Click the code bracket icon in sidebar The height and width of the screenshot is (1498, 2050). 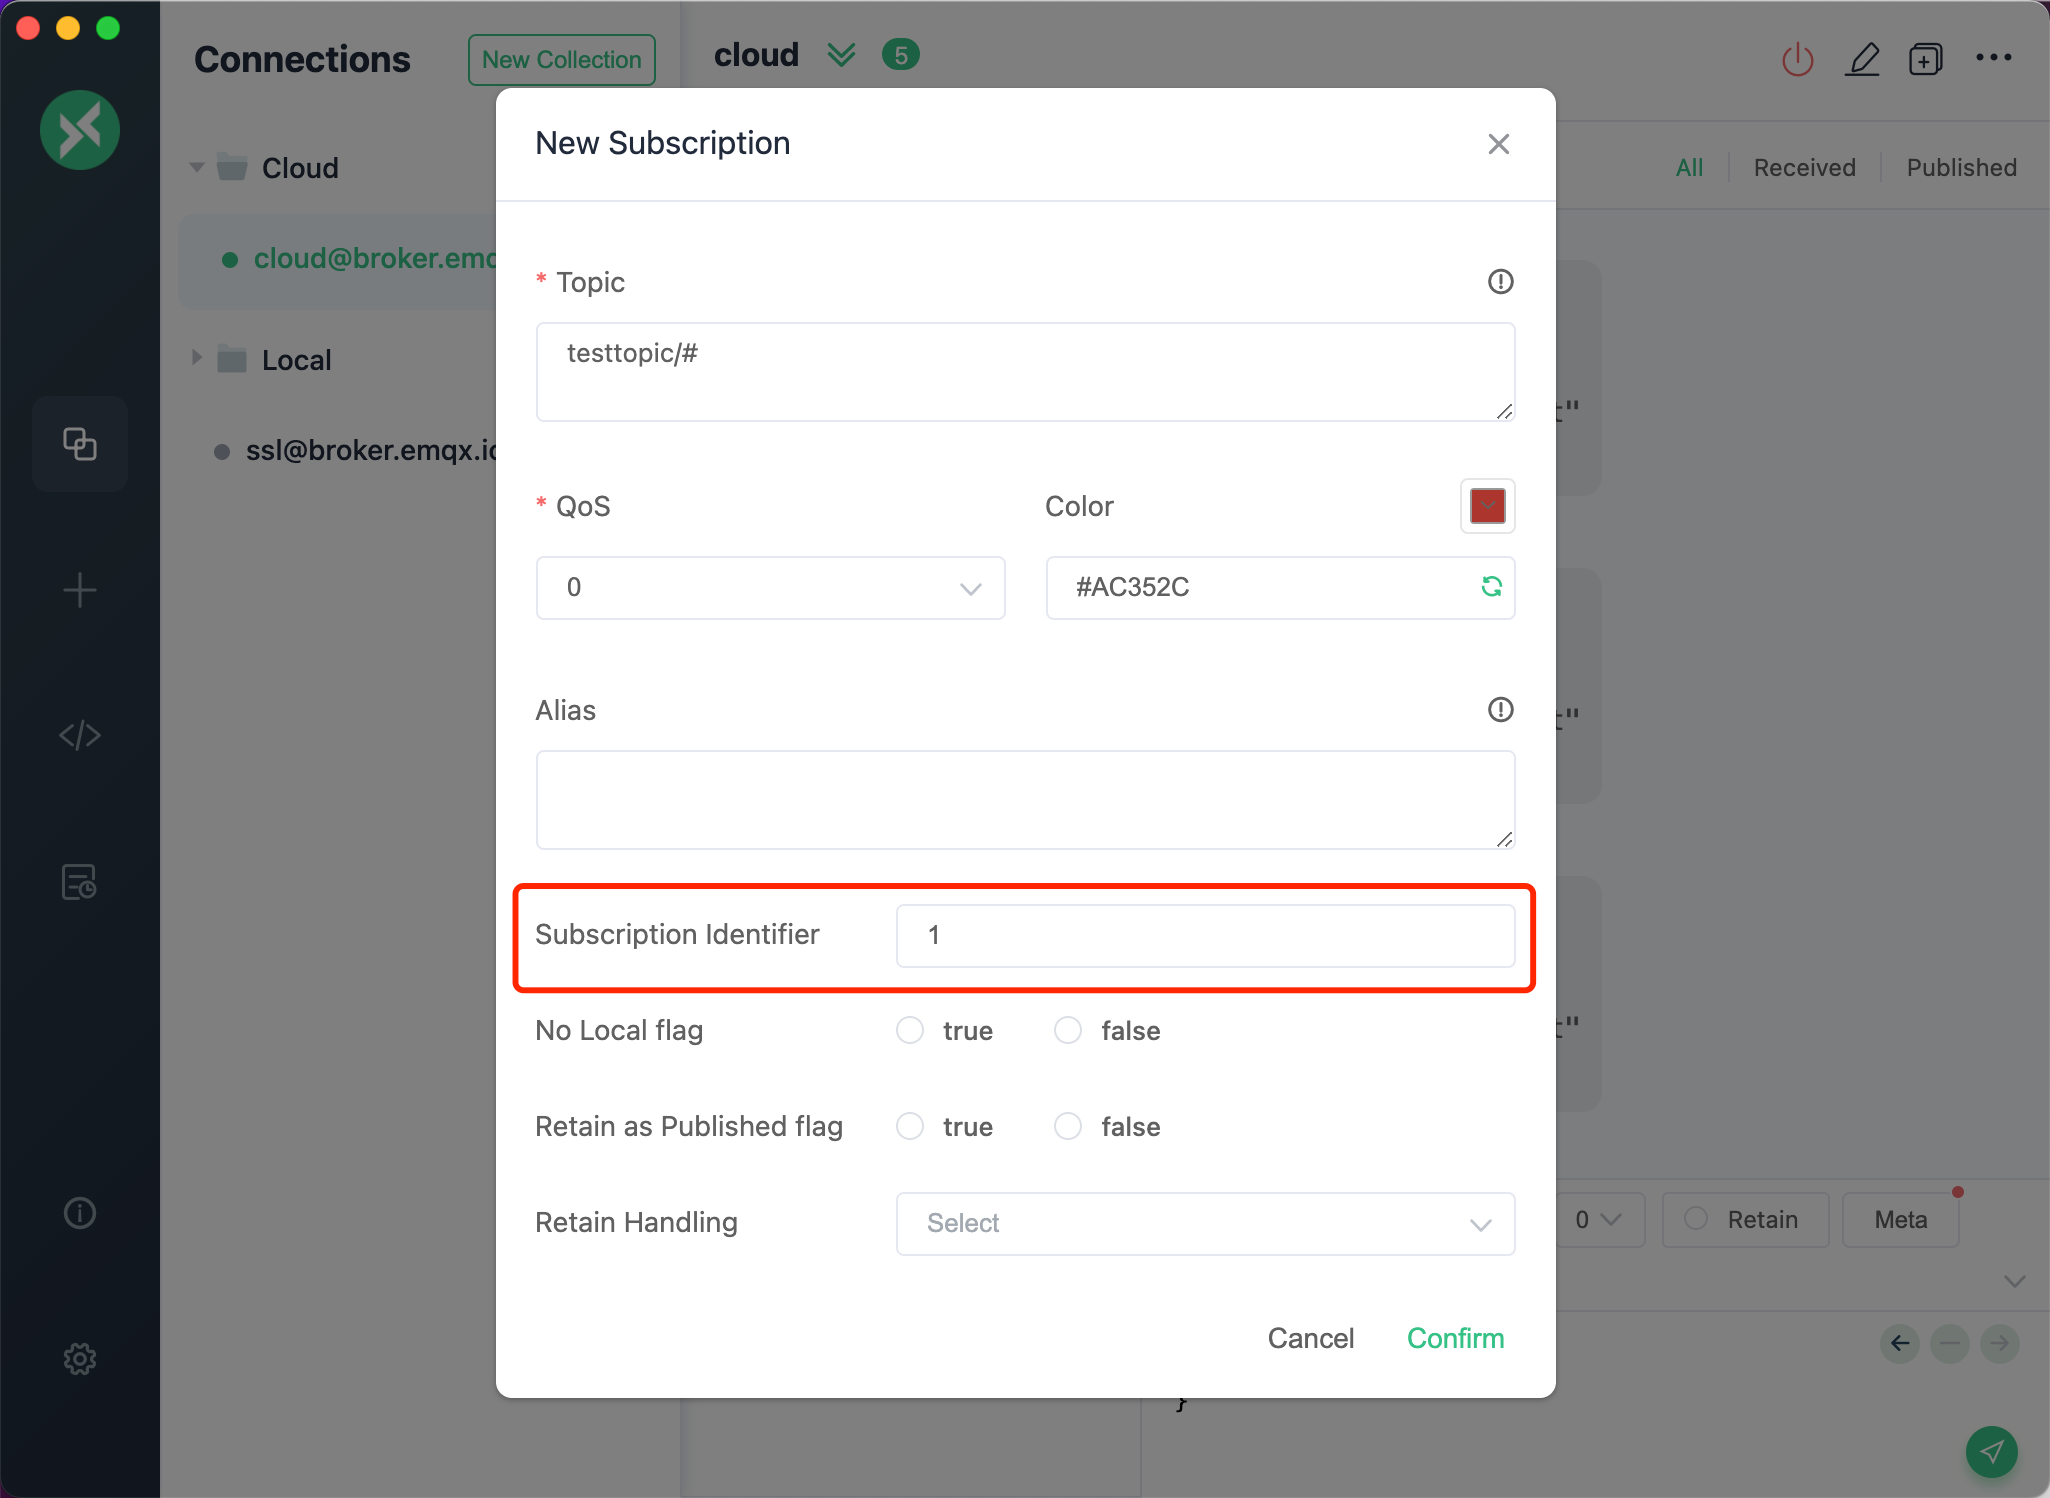(80, 735)
